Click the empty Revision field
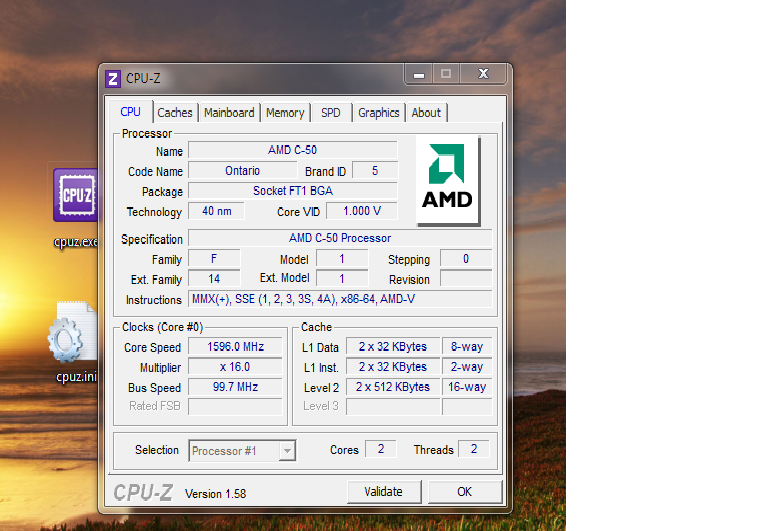 click(x=466, y=279)
